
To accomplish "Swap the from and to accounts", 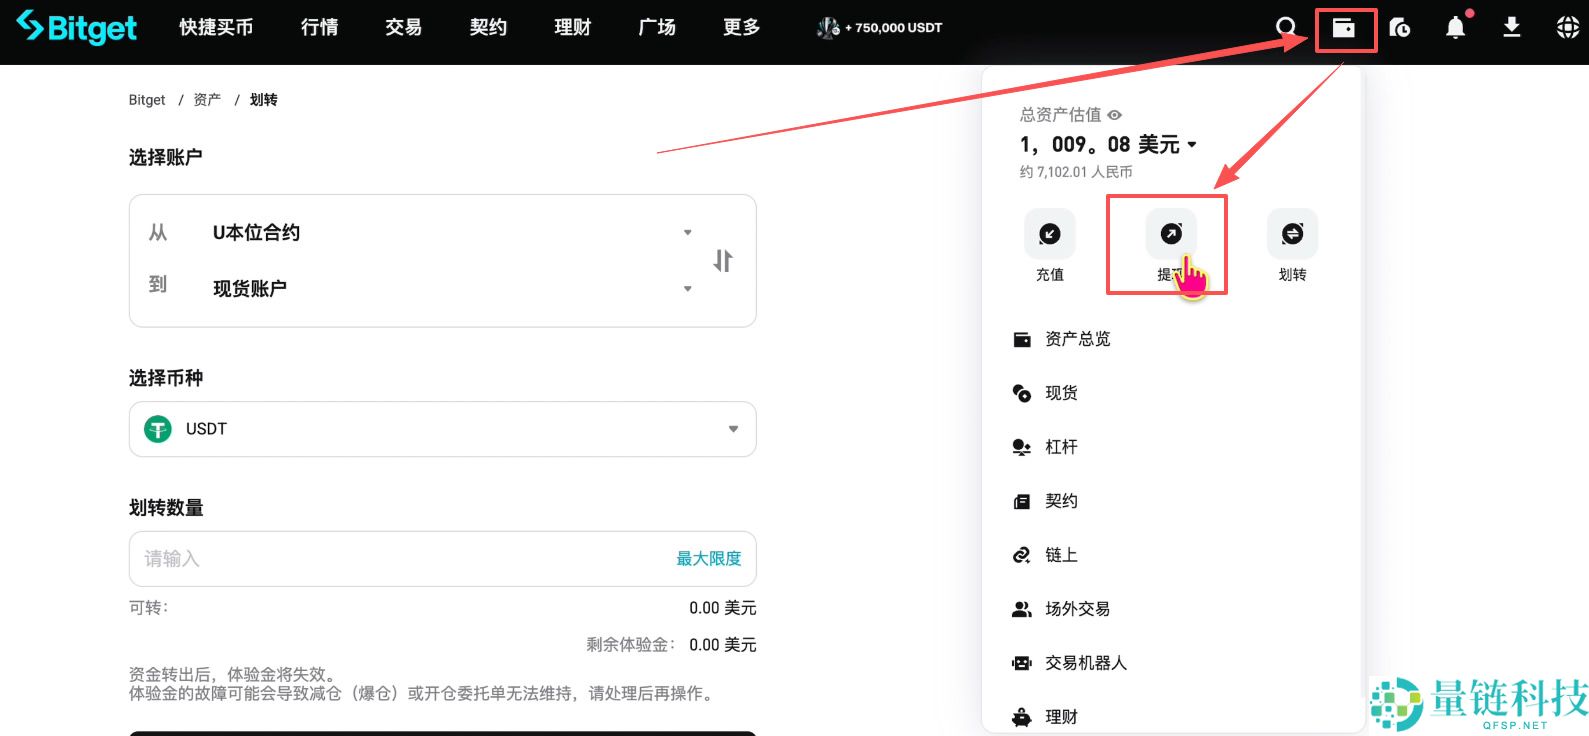I will [x=723, y=261].
